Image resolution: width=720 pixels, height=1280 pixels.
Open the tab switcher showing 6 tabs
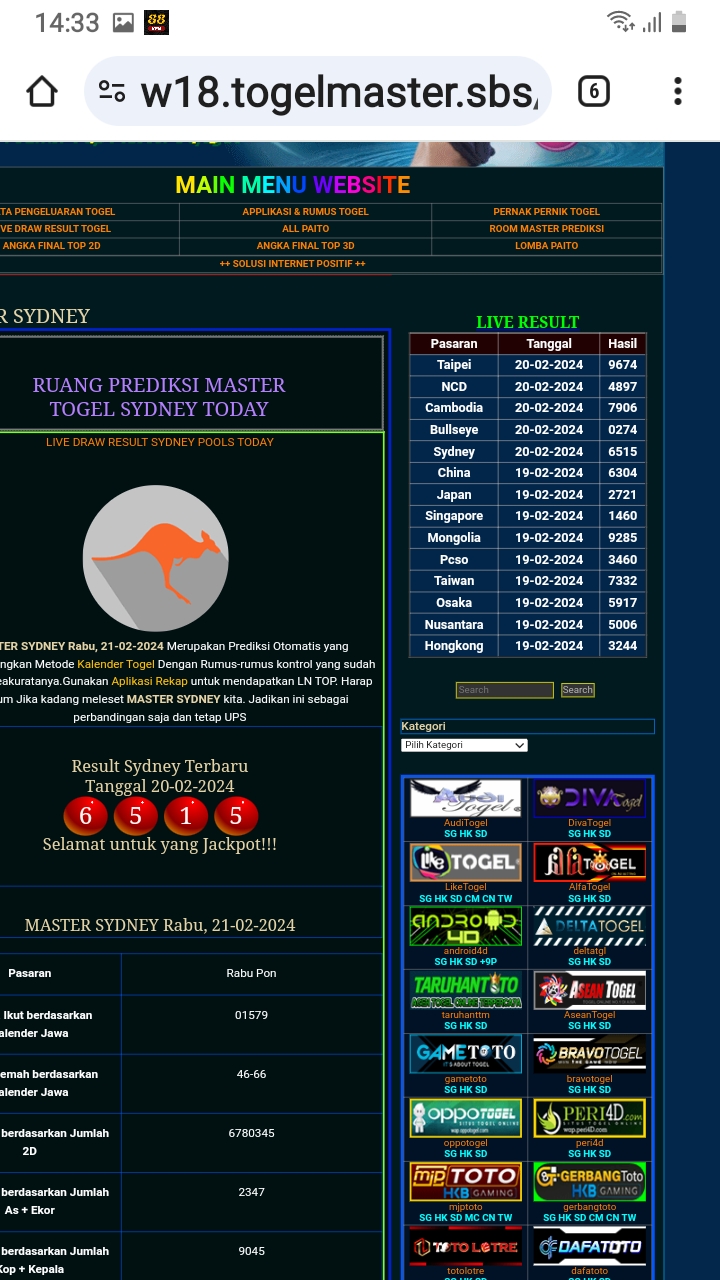[x=593, y=92]
